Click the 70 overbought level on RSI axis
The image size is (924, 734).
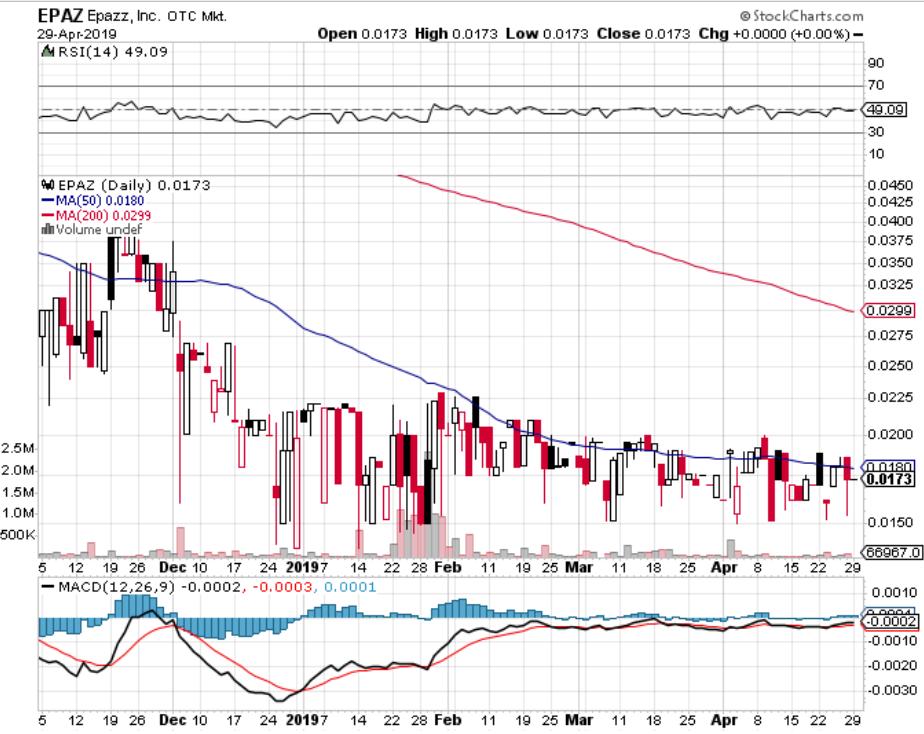tap(876, 85)
